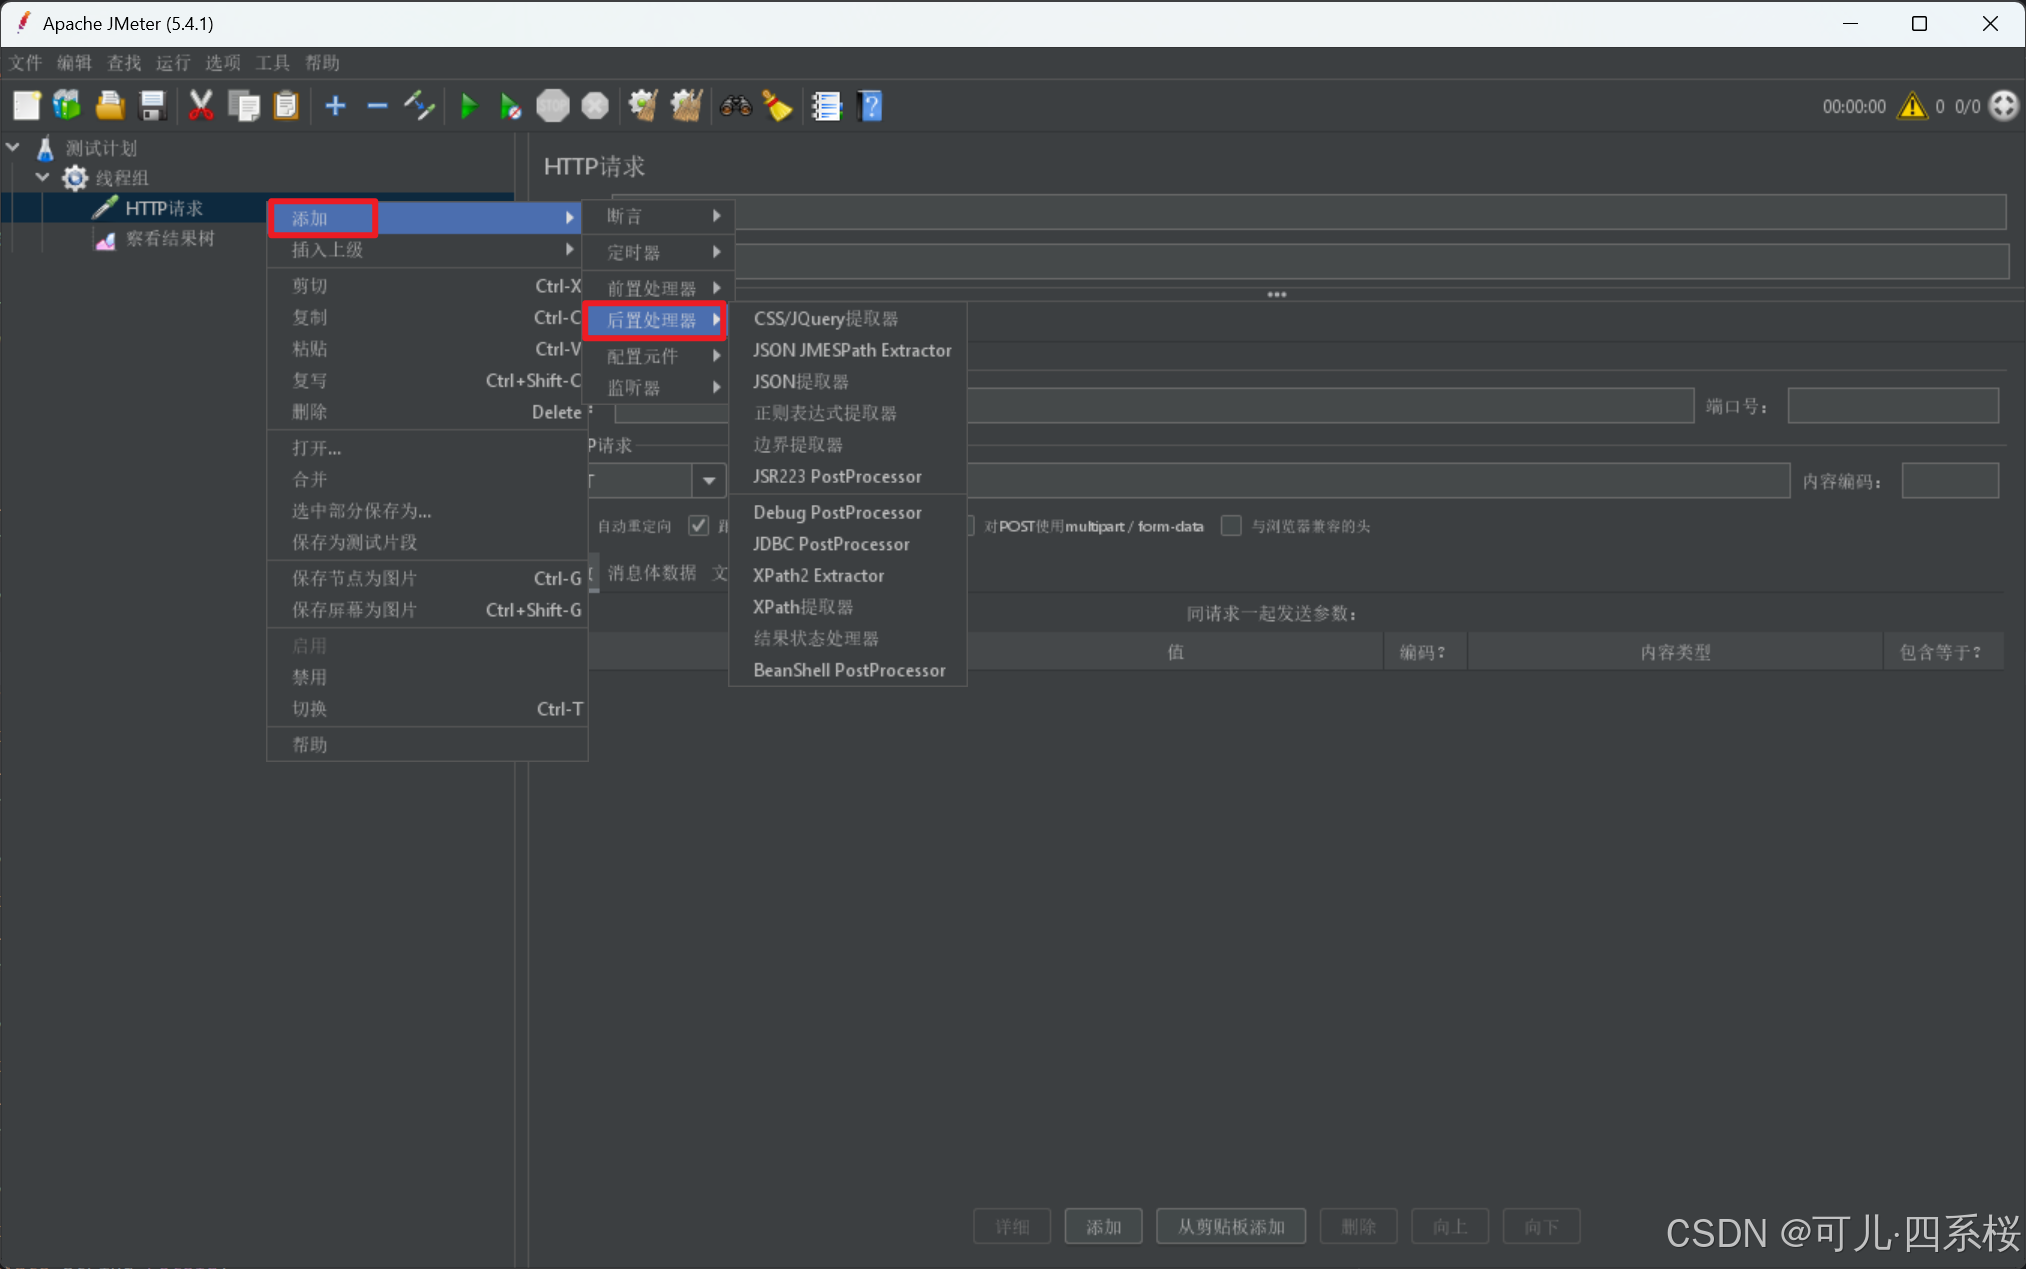Viewport: 2026px width, 1269px height.
Task: Click the 从剪贴板添加 button
Action: (x=1230, y=1226)
